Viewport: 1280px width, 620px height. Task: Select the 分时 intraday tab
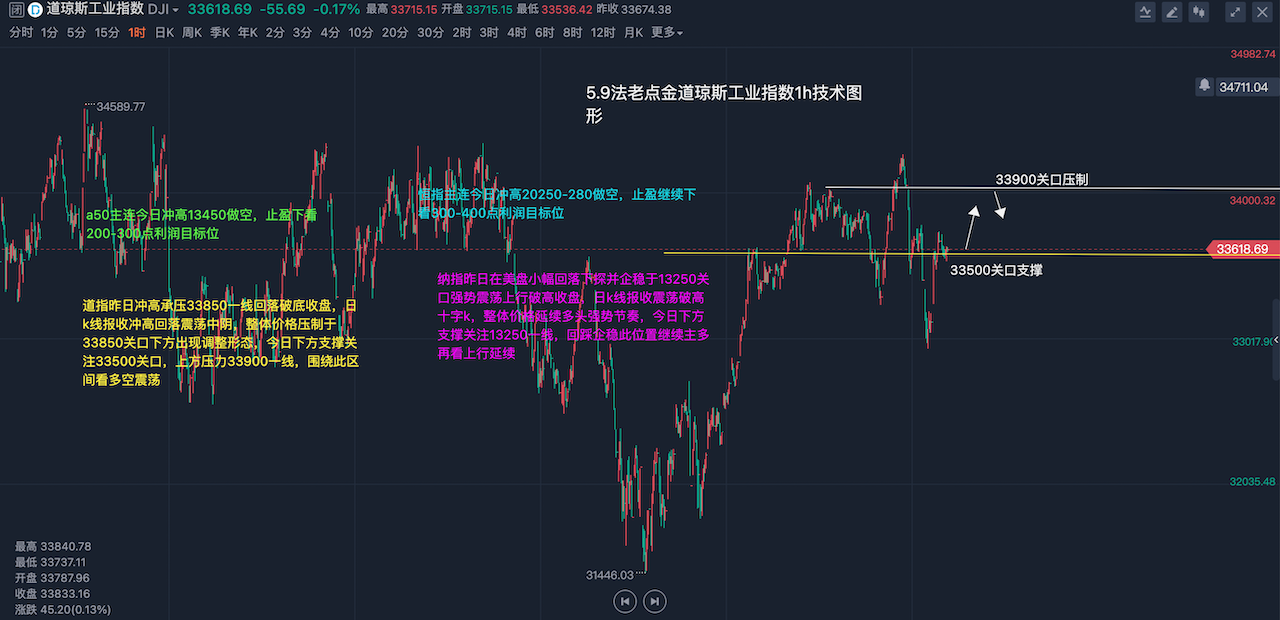[x=20, y=32]
